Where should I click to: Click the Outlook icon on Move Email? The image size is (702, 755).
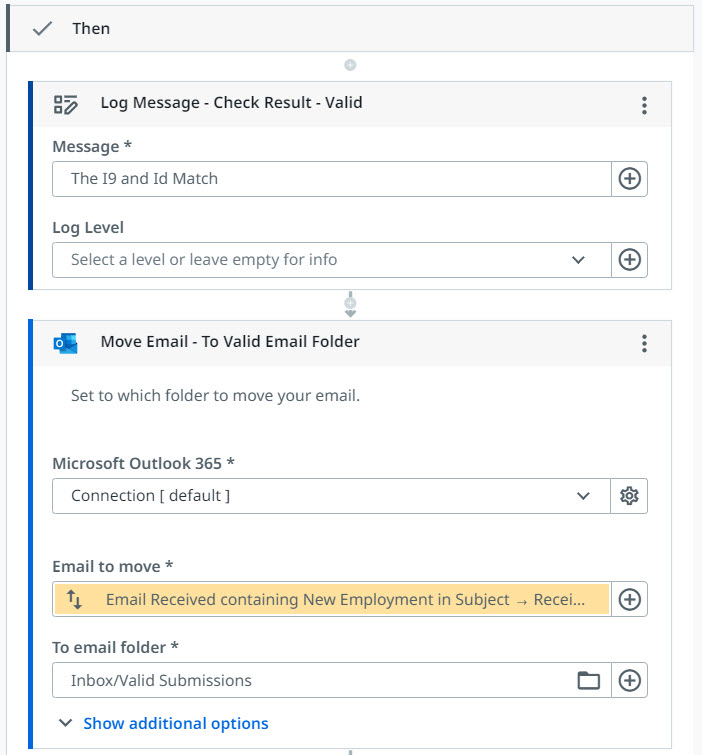coord(66,343)
